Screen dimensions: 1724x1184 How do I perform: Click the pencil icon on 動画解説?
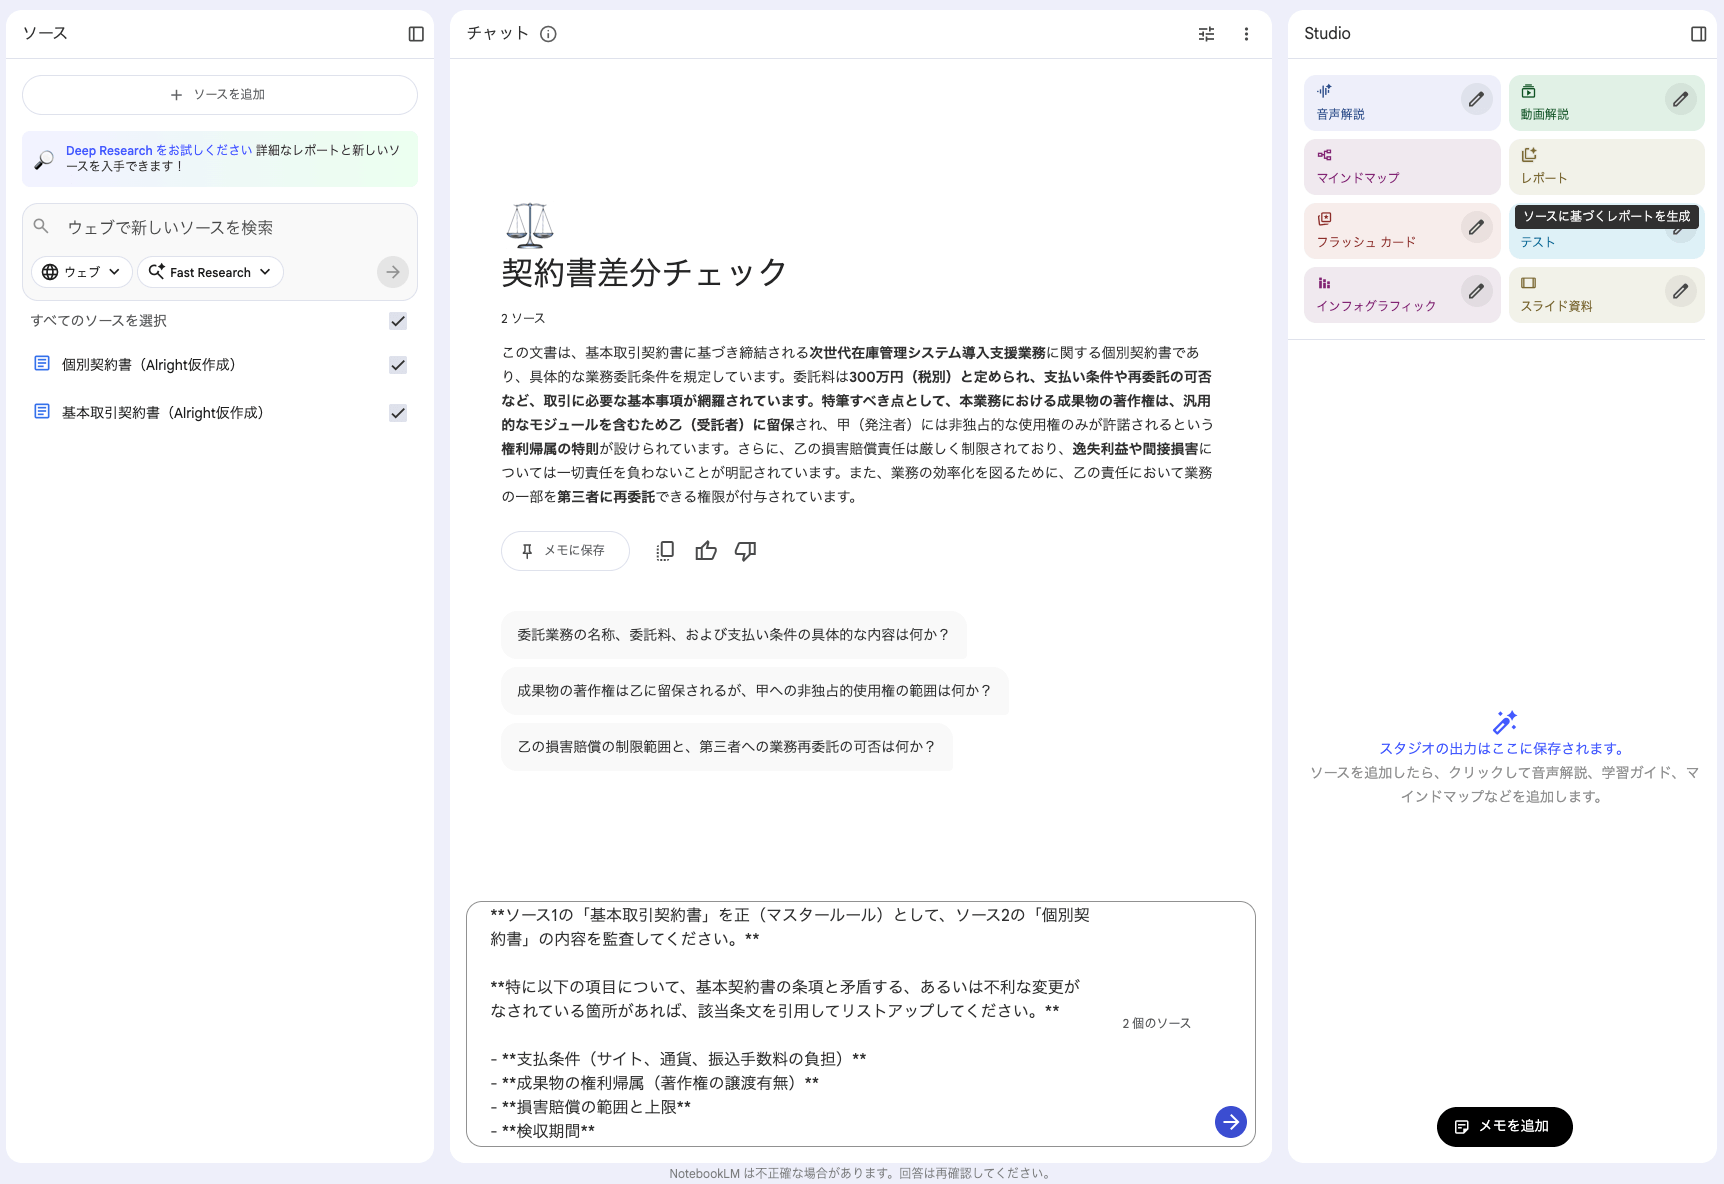[1680, 100]
